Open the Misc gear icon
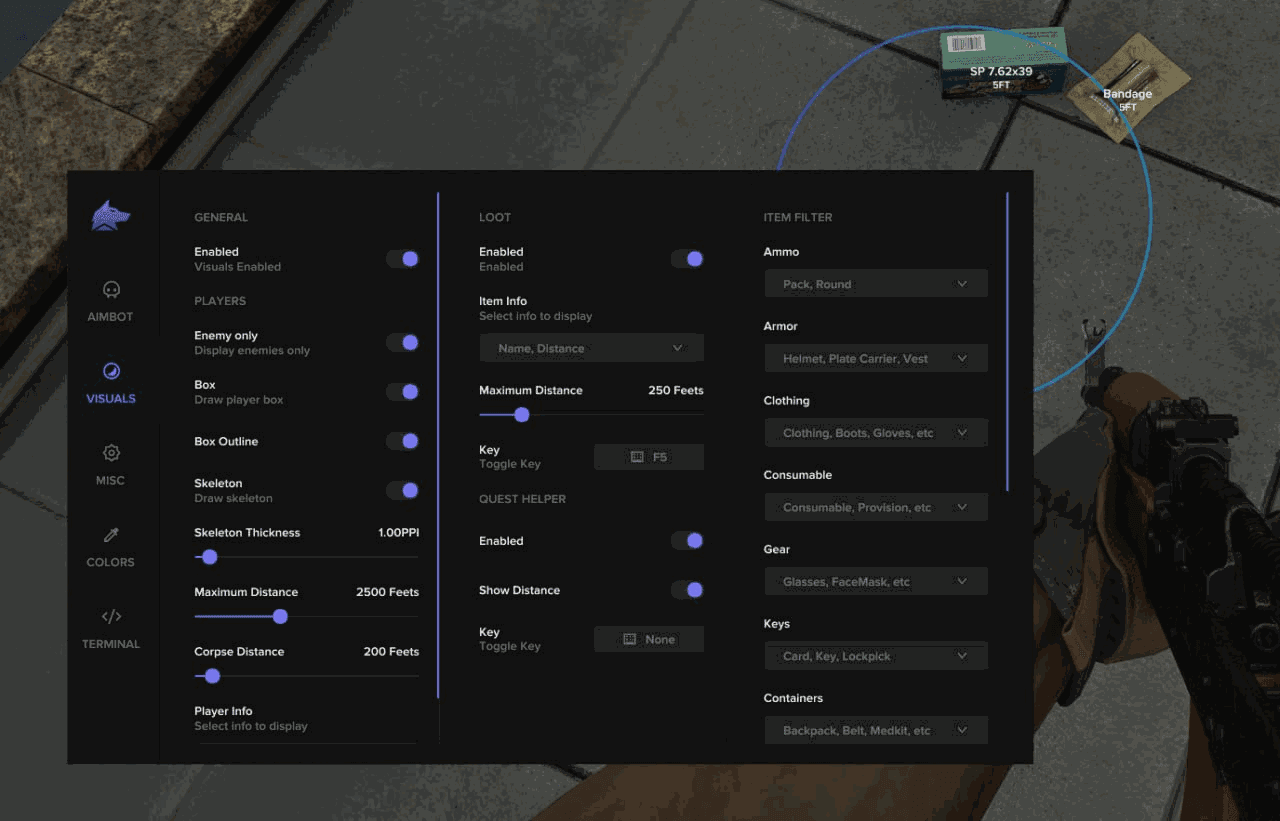Viewport: 1280px width, 821px height. [x=111, y=453]
